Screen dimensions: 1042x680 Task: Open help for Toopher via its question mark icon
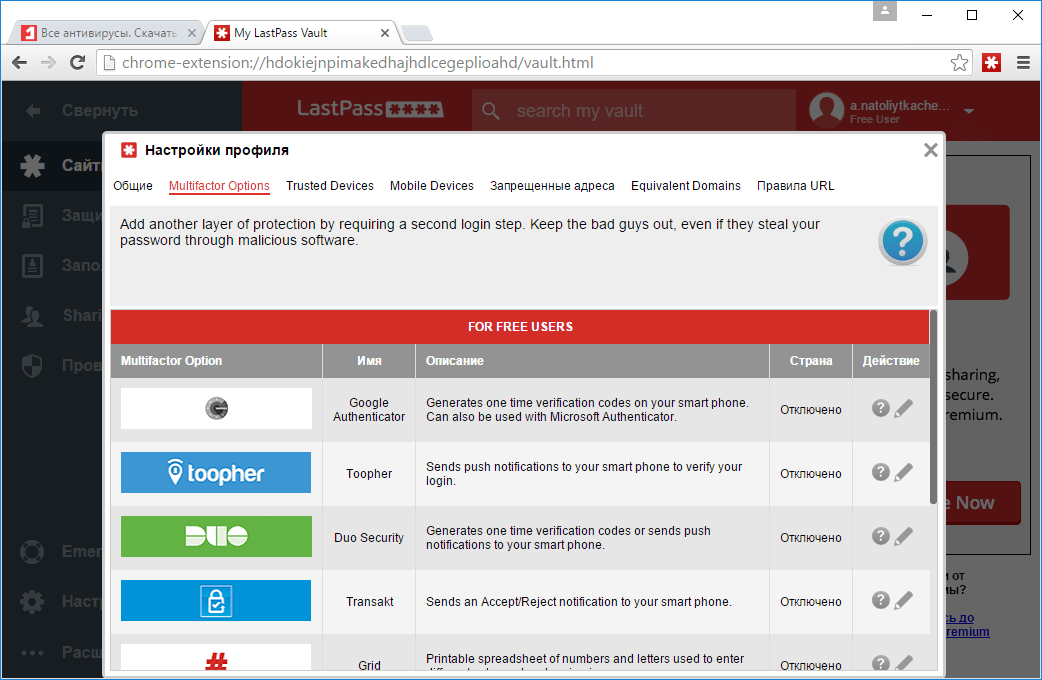(879, 472)
